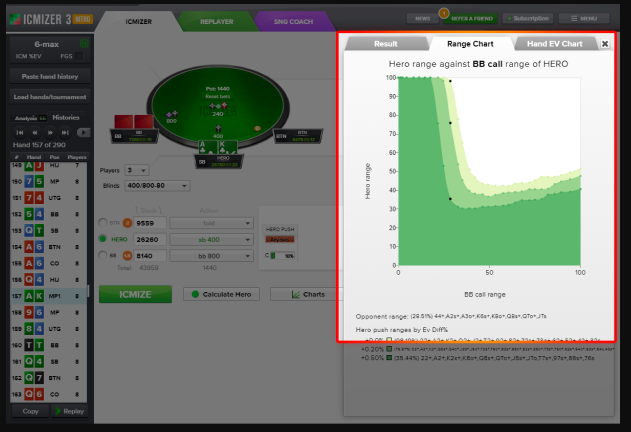Click the BTN stack field 9559
This screenshot has width=631, height=432.
[x=150, y=223]
